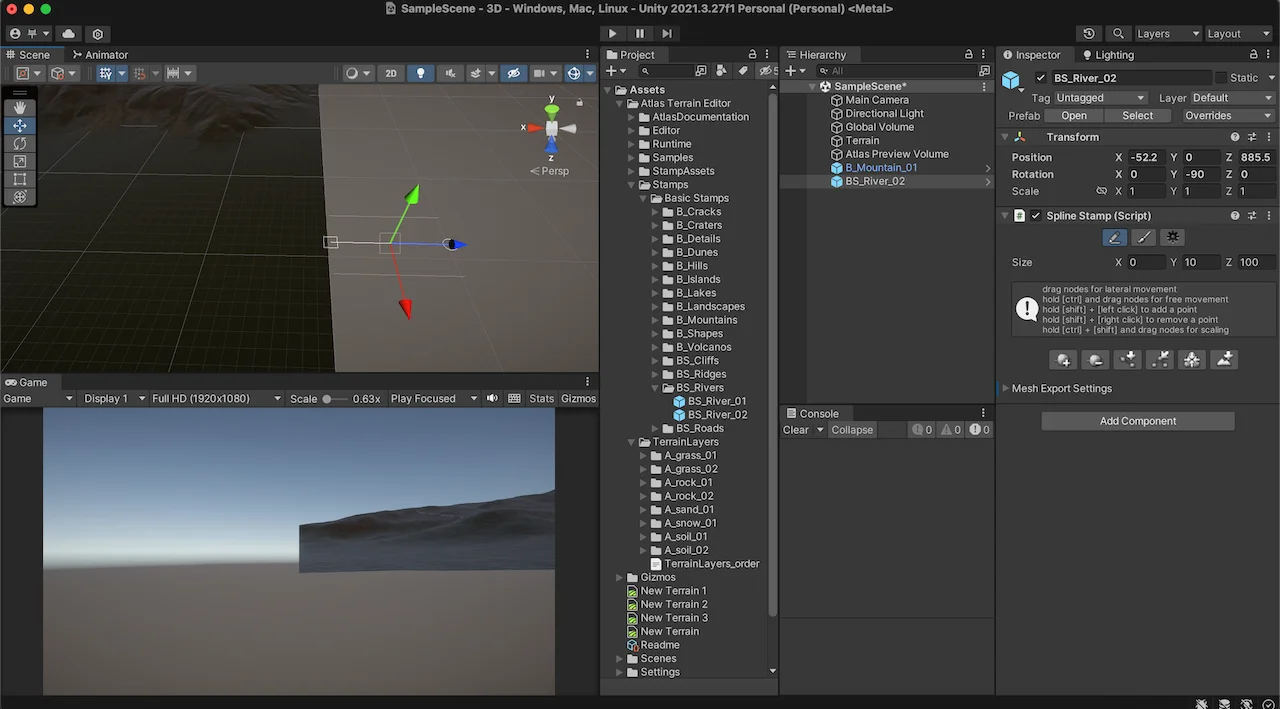The height and width of the screenshot is (709, 1280).
Task: Select the Move tool in Scene view
Action: tap(19, 126)
